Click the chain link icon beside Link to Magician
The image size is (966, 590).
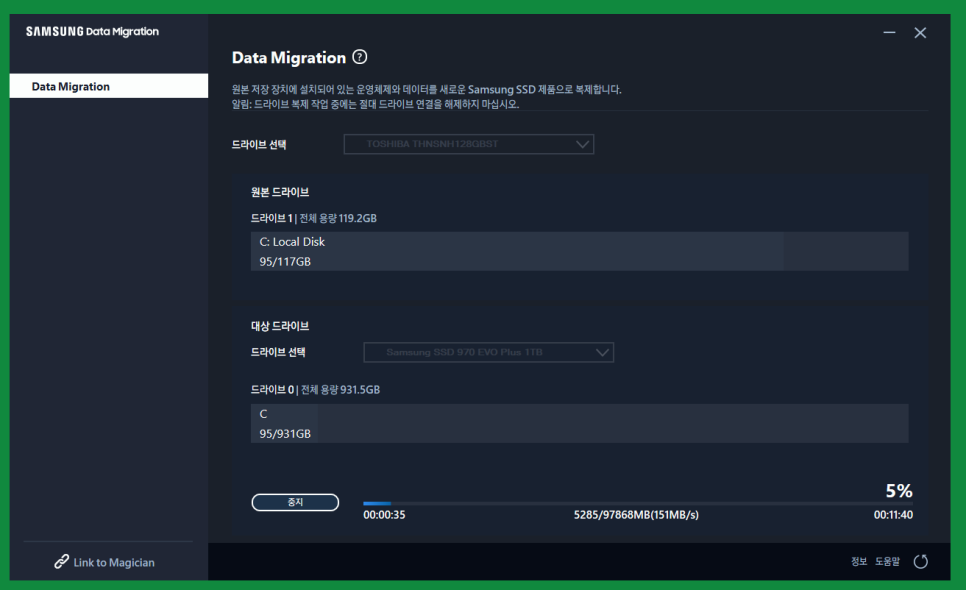click(61, 562)
